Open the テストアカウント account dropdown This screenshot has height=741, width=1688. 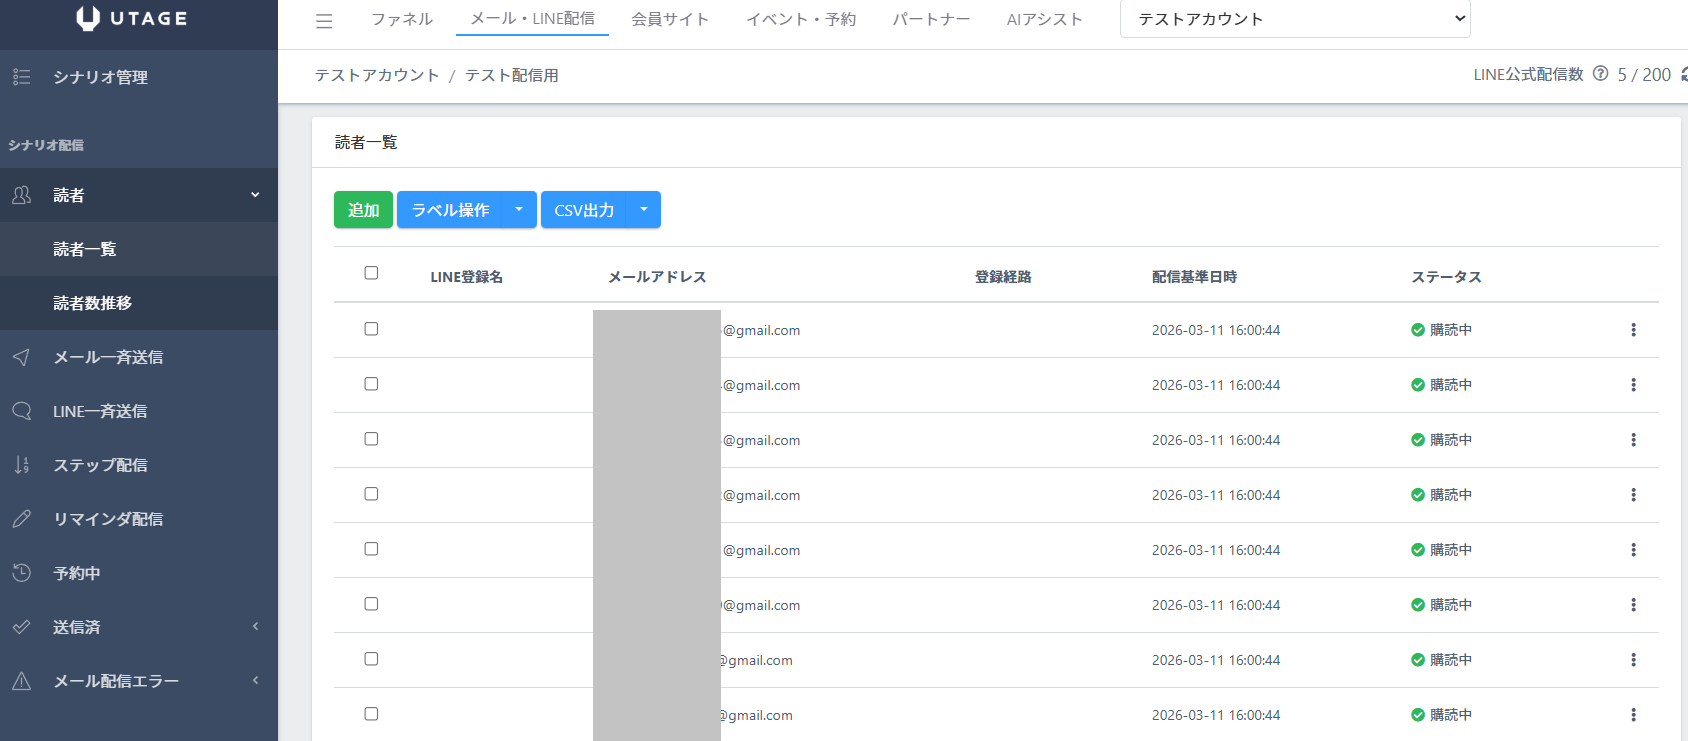tap(1294, 19)
